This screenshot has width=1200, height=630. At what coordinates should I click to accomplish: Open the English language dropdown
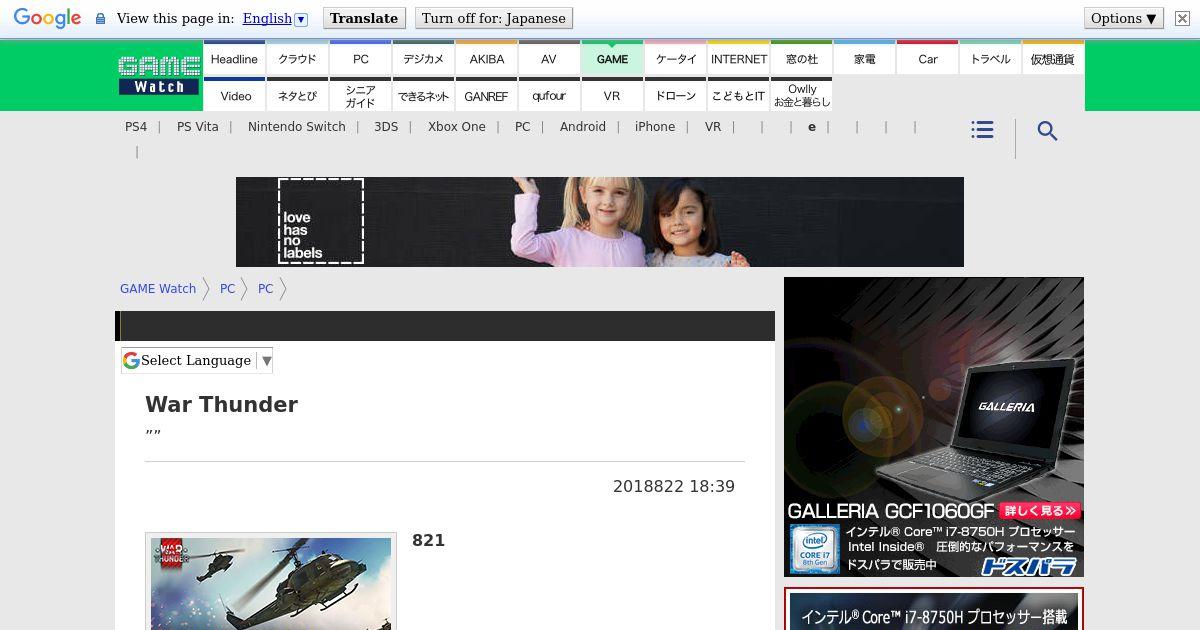[x=275, y=18]
